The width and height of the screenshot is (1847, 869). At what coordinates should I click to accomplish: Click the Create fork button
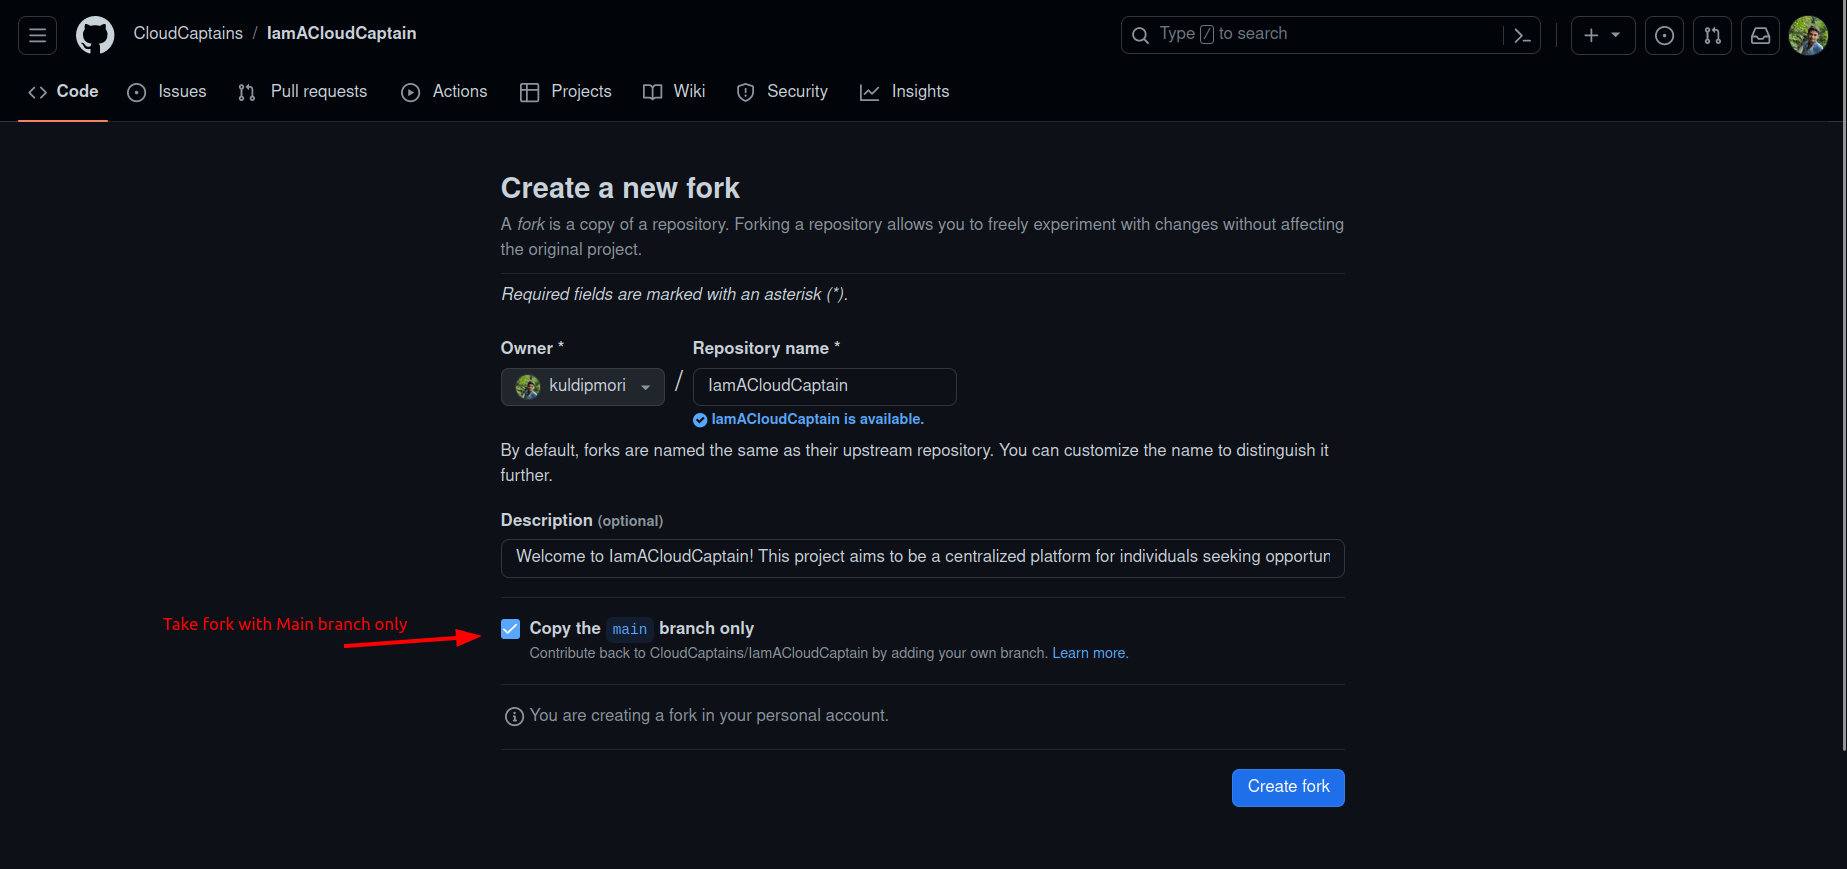(x=1288, y=787)
